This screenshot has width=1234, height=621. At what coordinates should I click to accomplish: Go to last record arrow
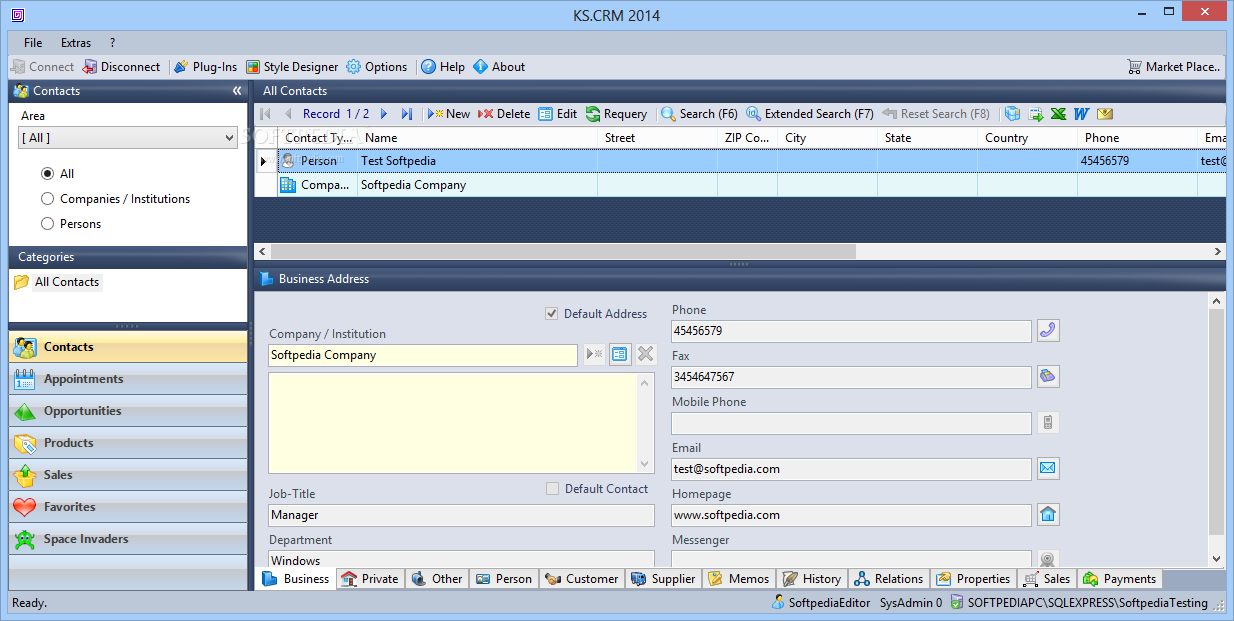click(407, 114)
